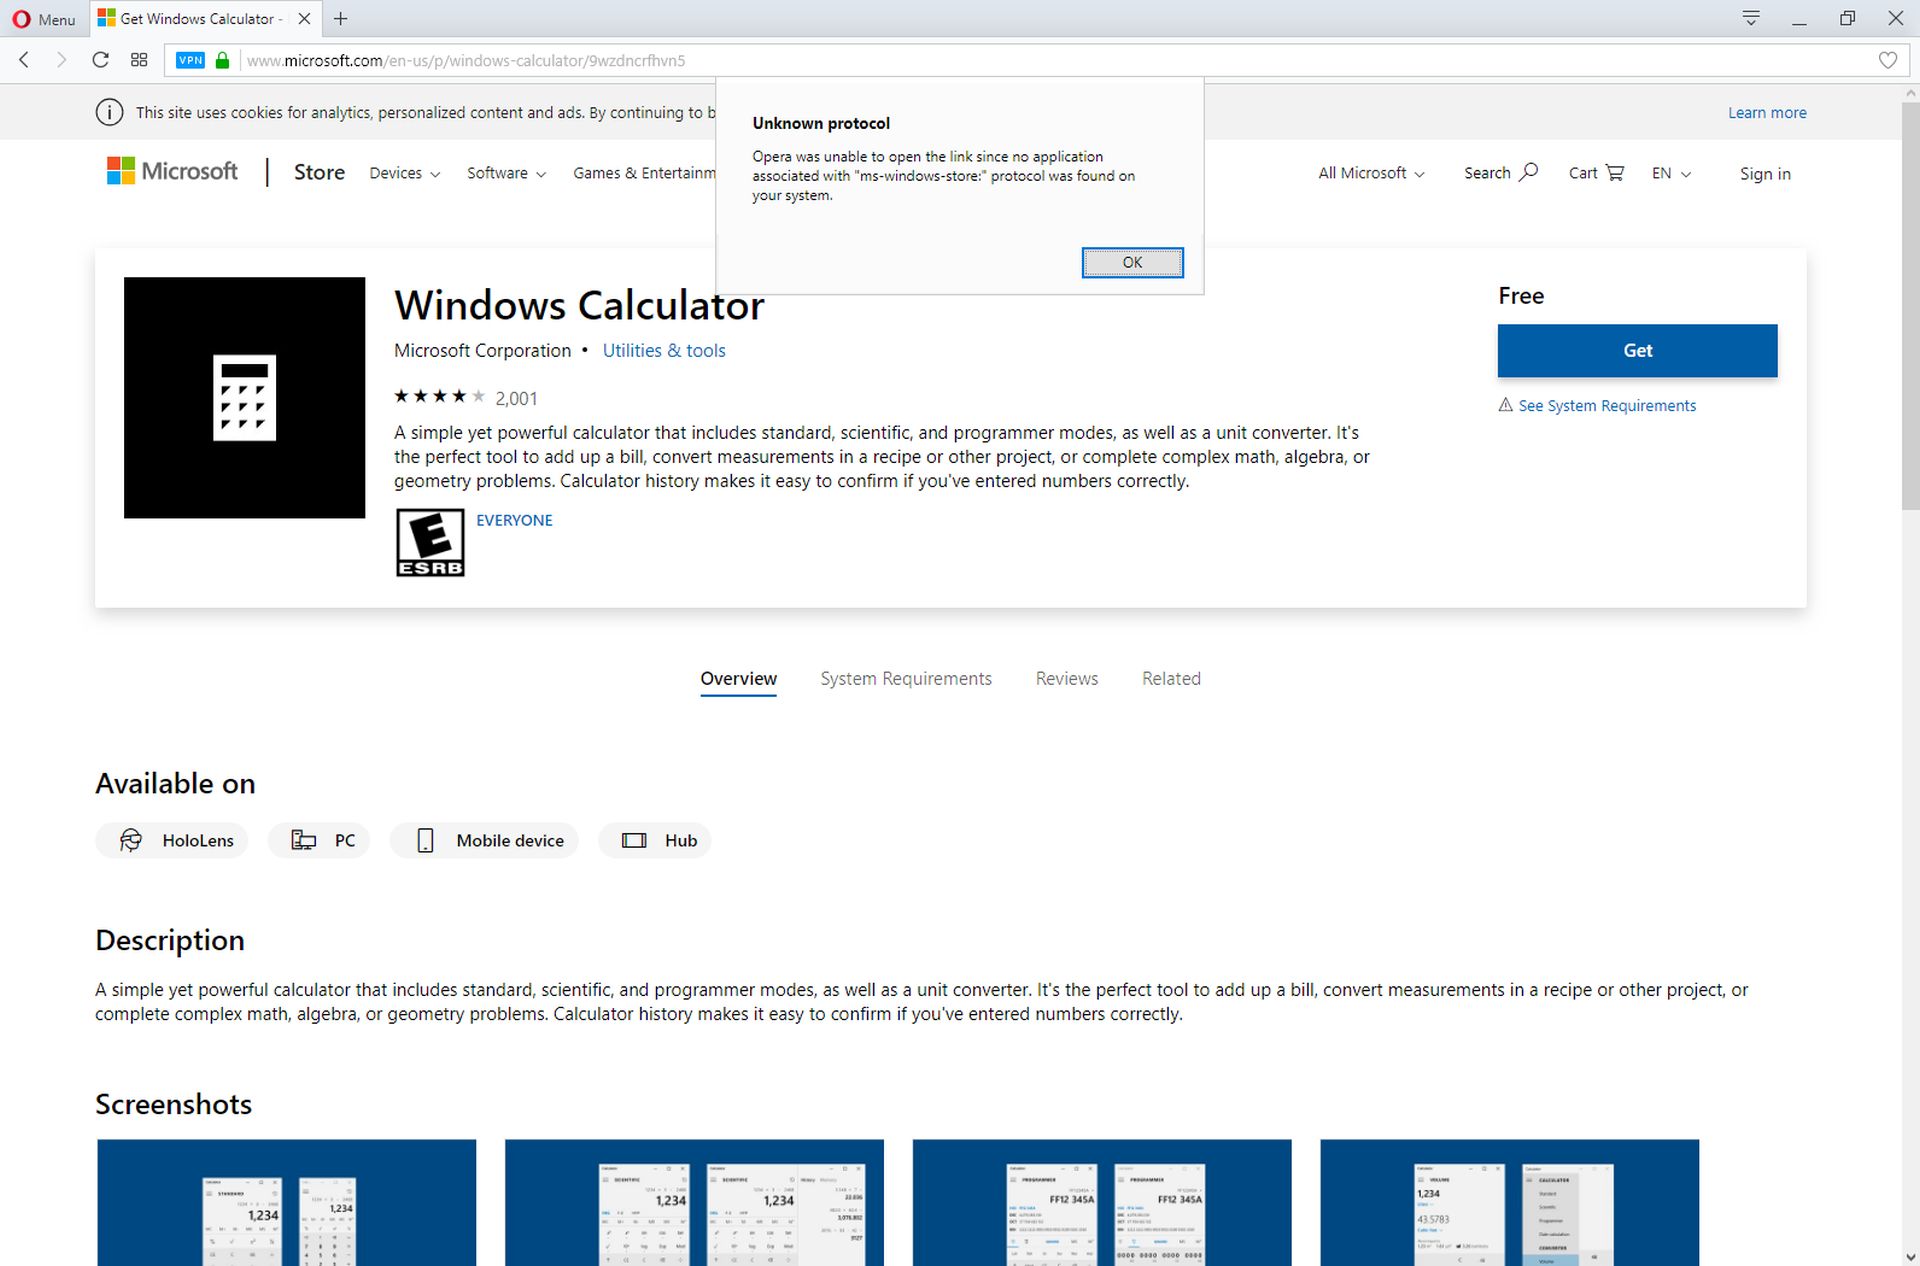Expand the All Microsoft dropdown
The width and height of the screenshot is (1920, 1266).
pos(1371,173)
